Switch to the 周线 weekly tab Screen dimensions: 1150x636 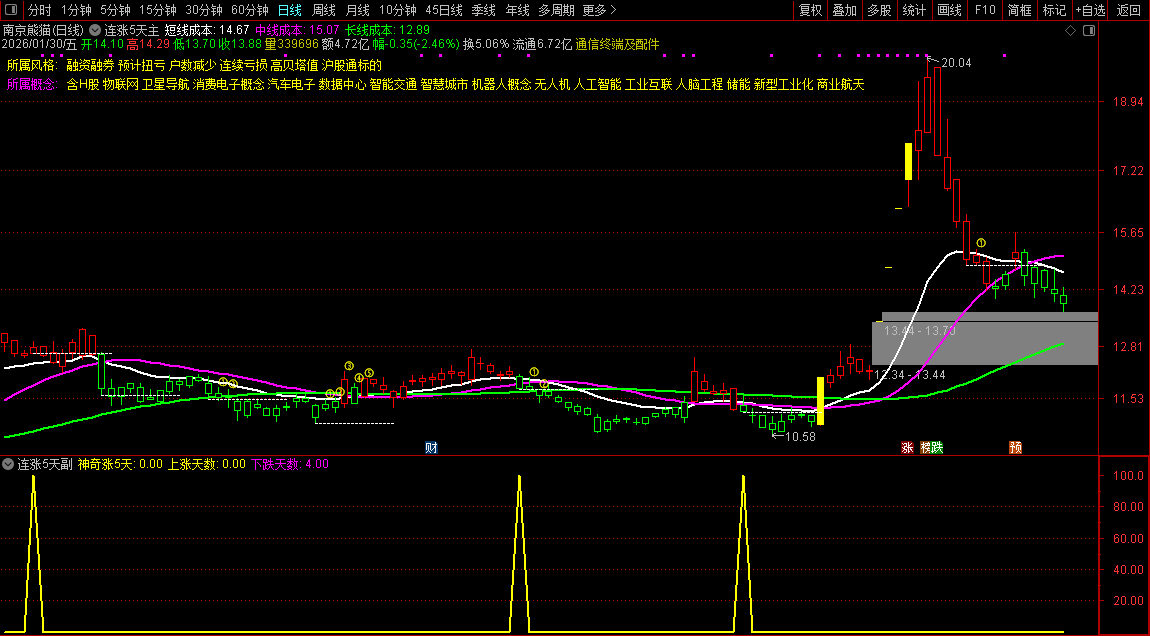point(323,10)
